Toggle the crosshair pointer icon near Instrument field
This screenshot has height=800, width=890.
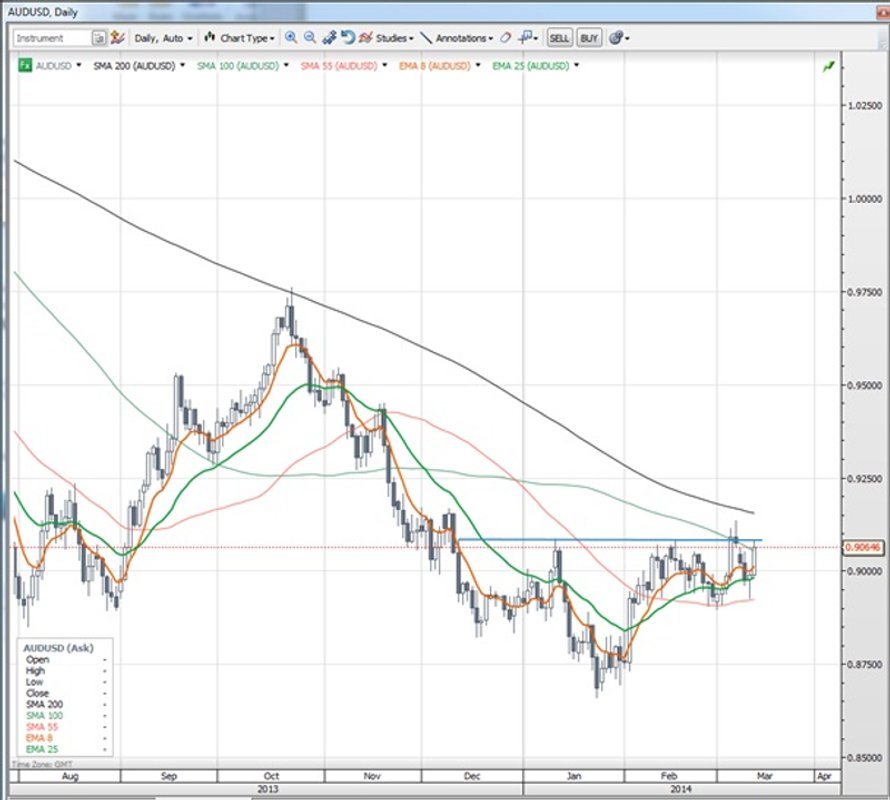[115, 38]
